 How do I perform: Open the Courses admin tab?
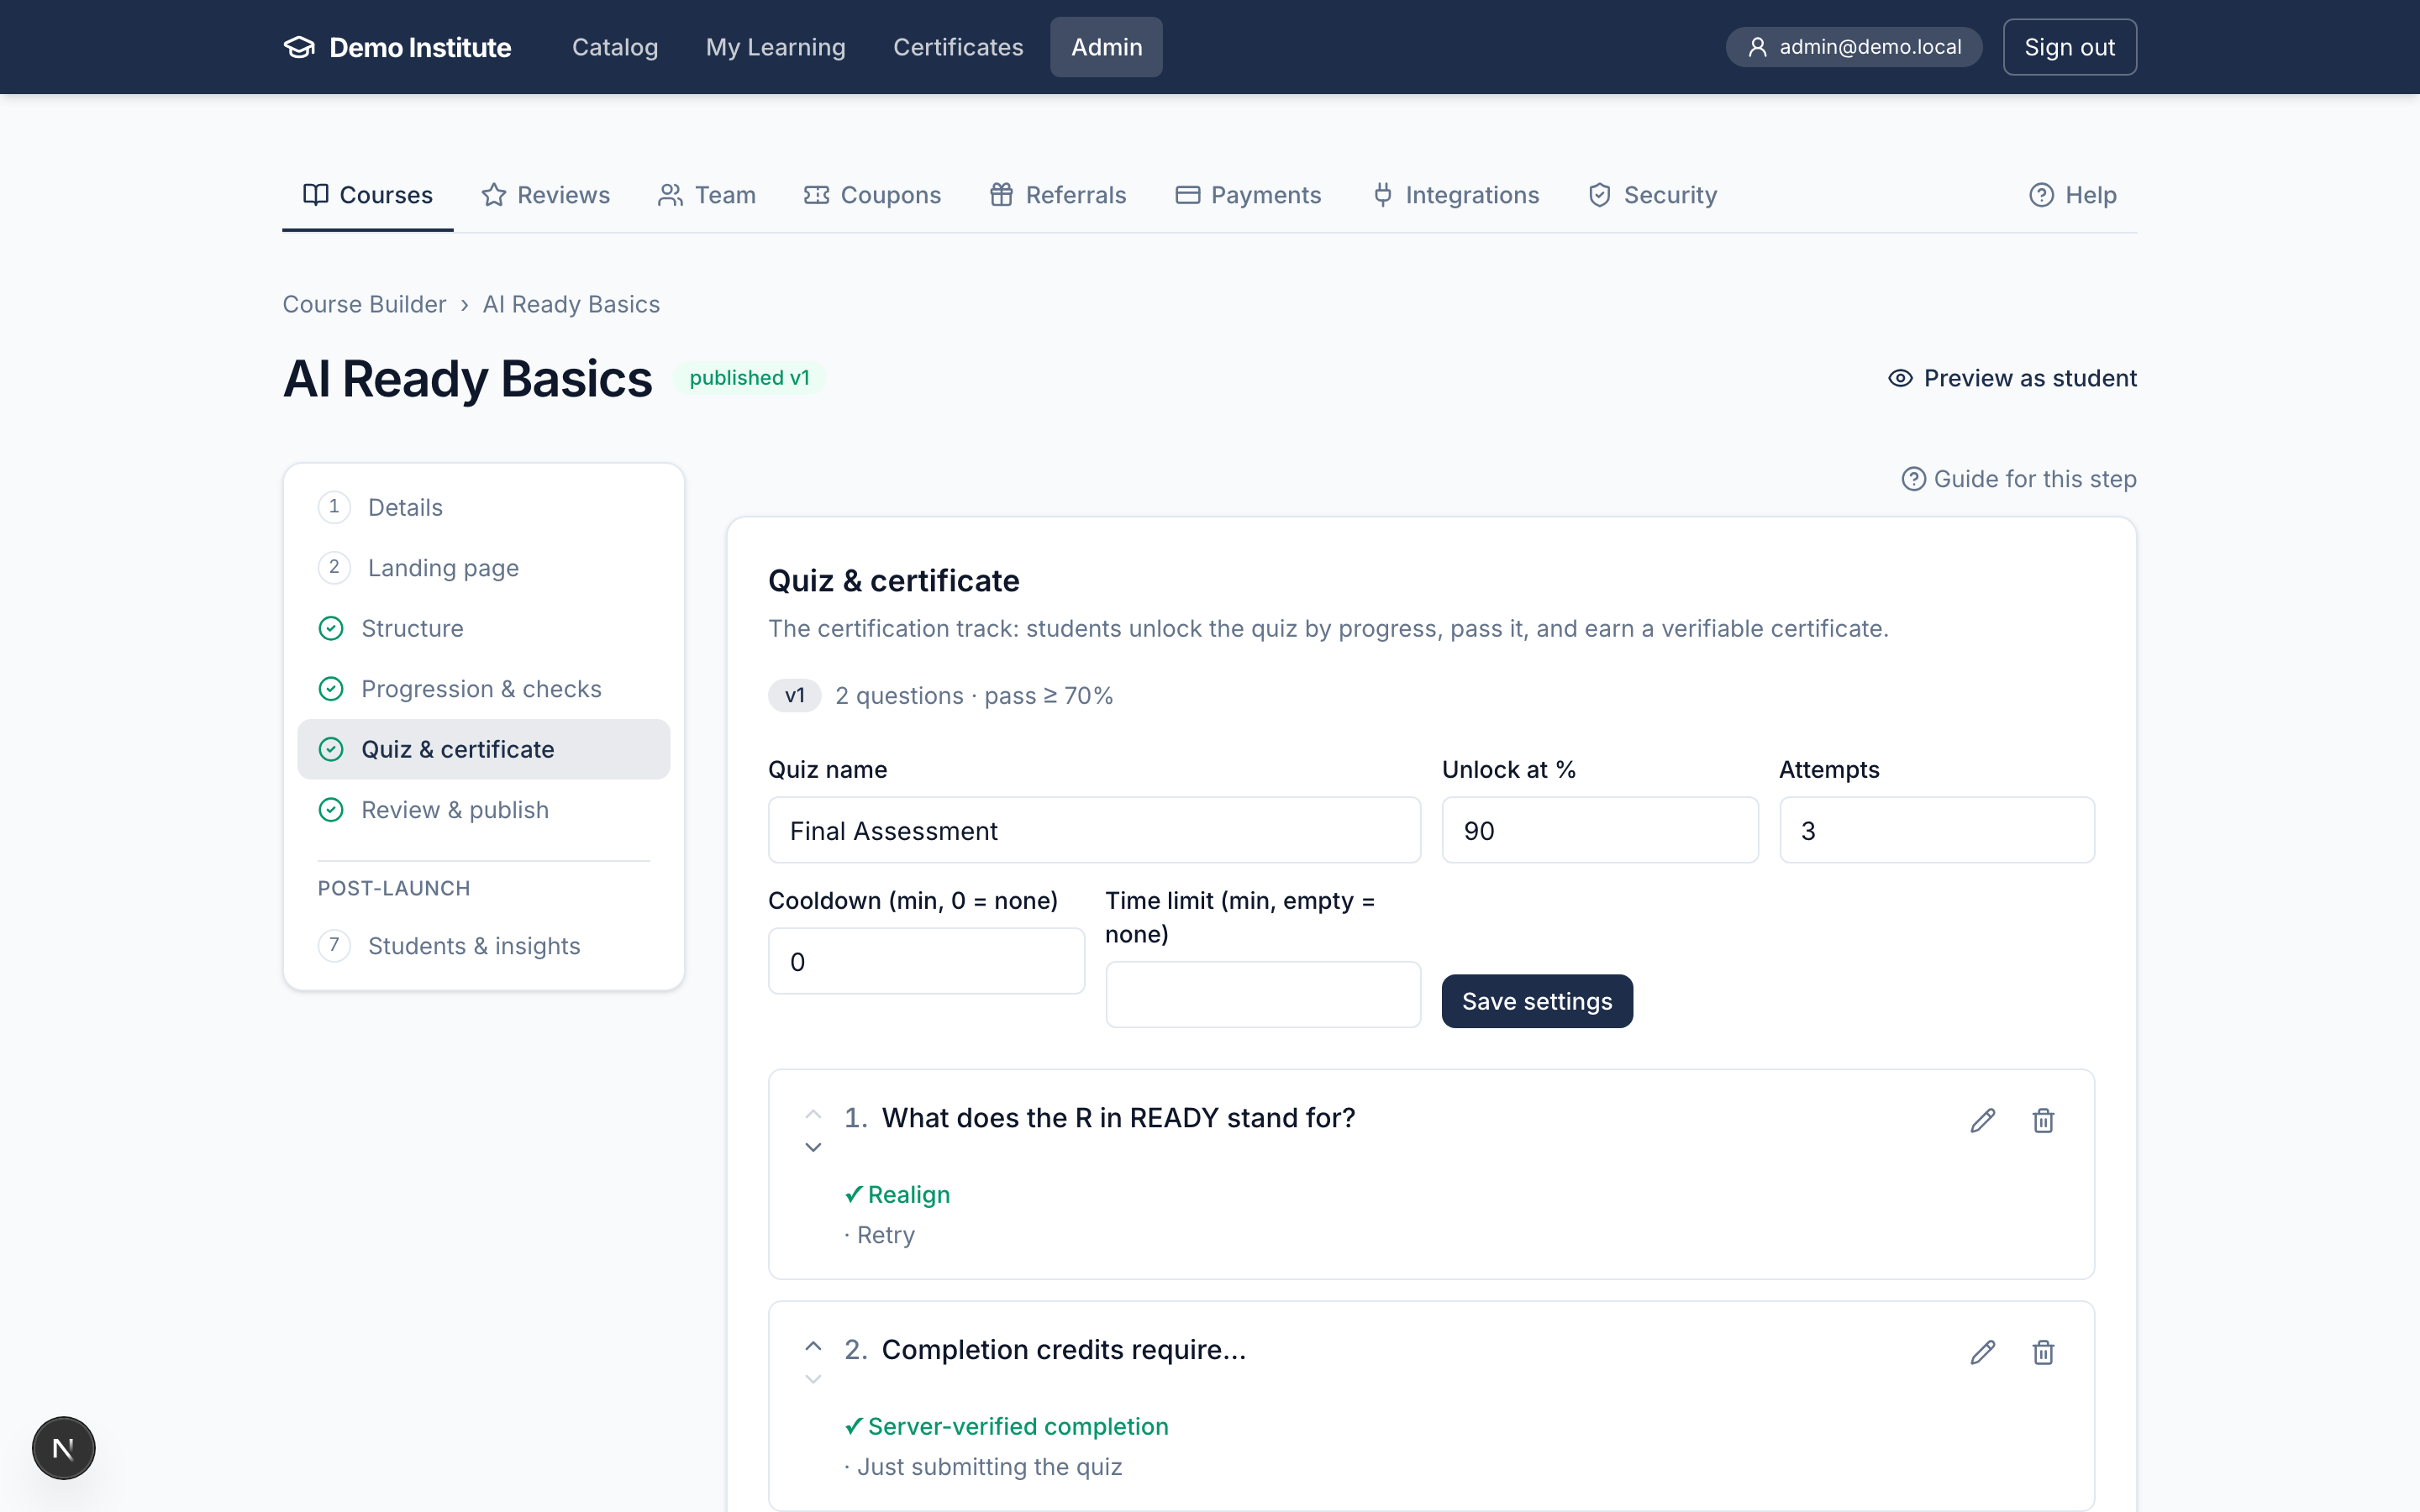pyautogui.click(x=368, y=195)
